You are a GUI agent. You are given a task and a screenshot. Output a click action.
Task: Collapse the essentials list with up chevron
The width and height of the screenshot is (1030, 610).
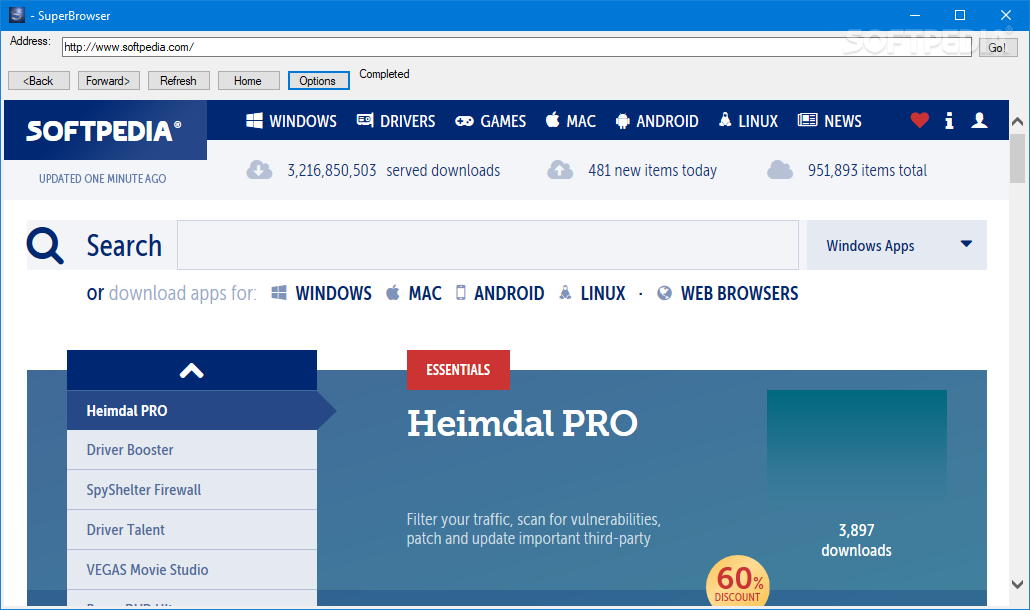[192, 370]
